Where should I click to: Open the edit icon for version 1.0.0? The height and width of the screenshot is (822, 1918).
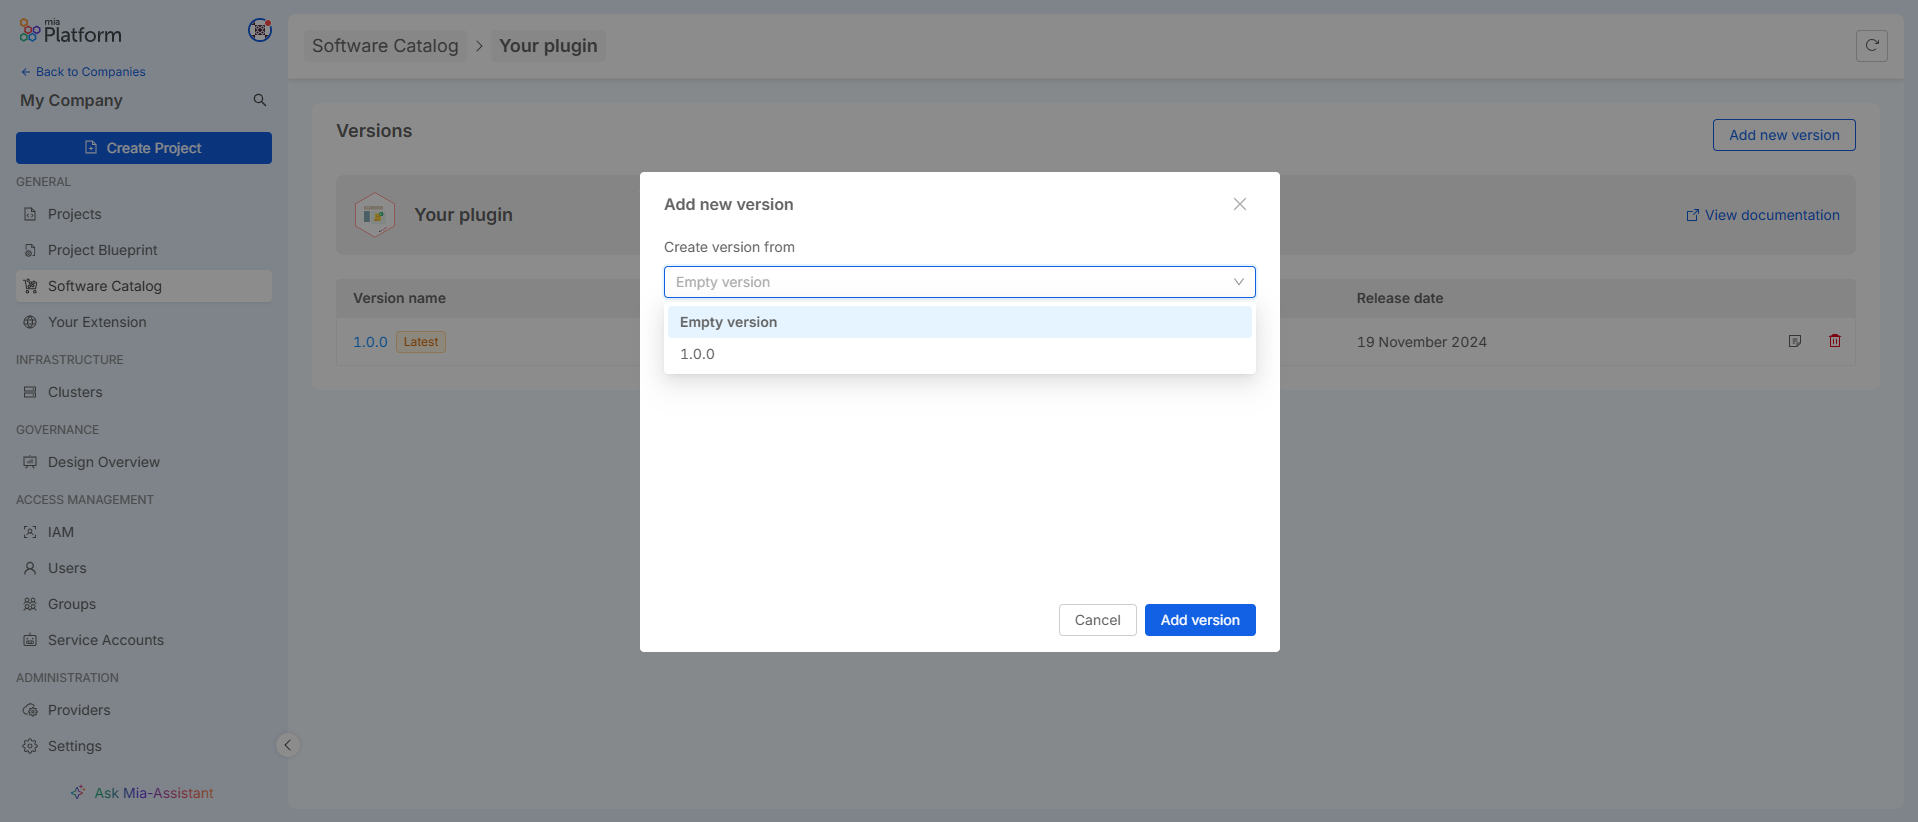pyautogui.click(x=1795, y=341)
